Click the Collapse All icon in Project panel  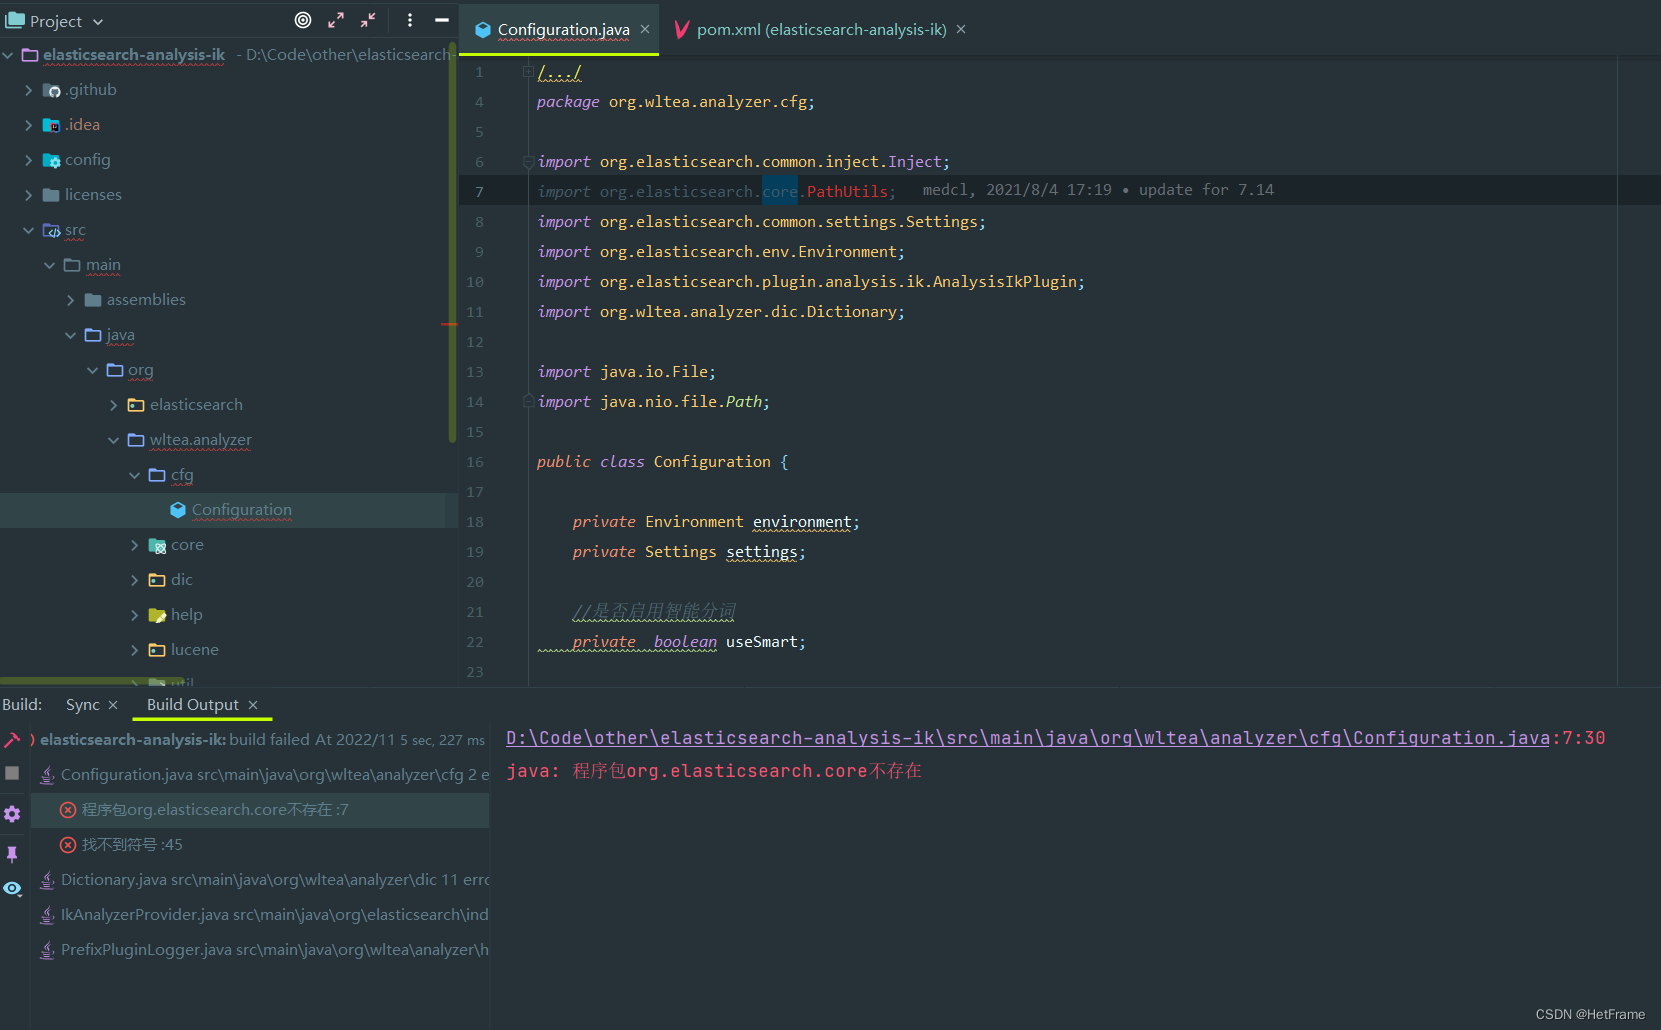point(367,19)
